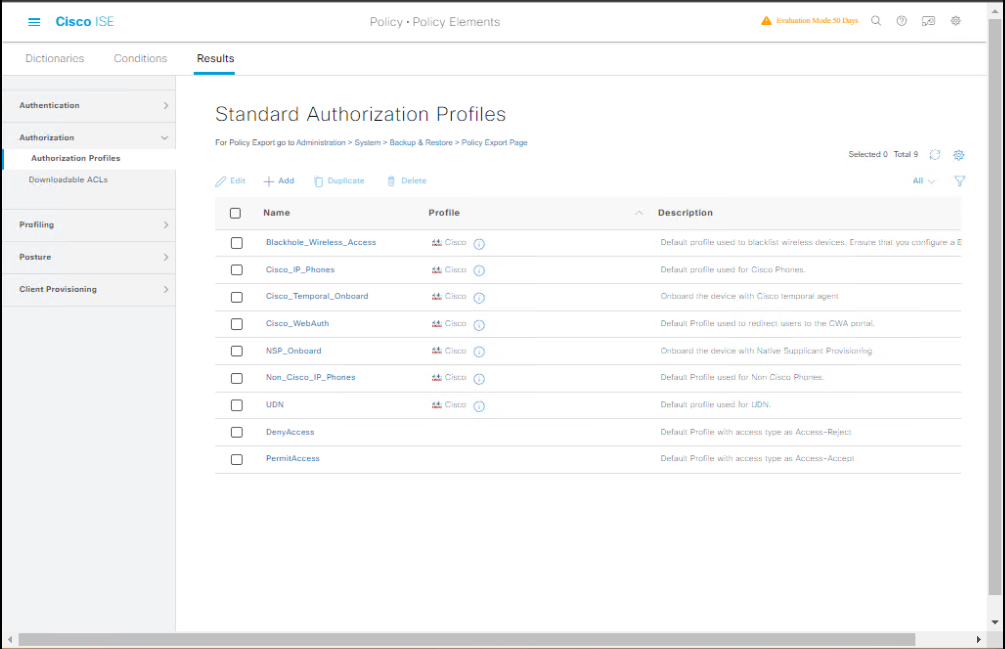The image size is (1005, 649).
Task: Click the Evaluation Mode warning triangle icon
Action: (x=766, y=21)
